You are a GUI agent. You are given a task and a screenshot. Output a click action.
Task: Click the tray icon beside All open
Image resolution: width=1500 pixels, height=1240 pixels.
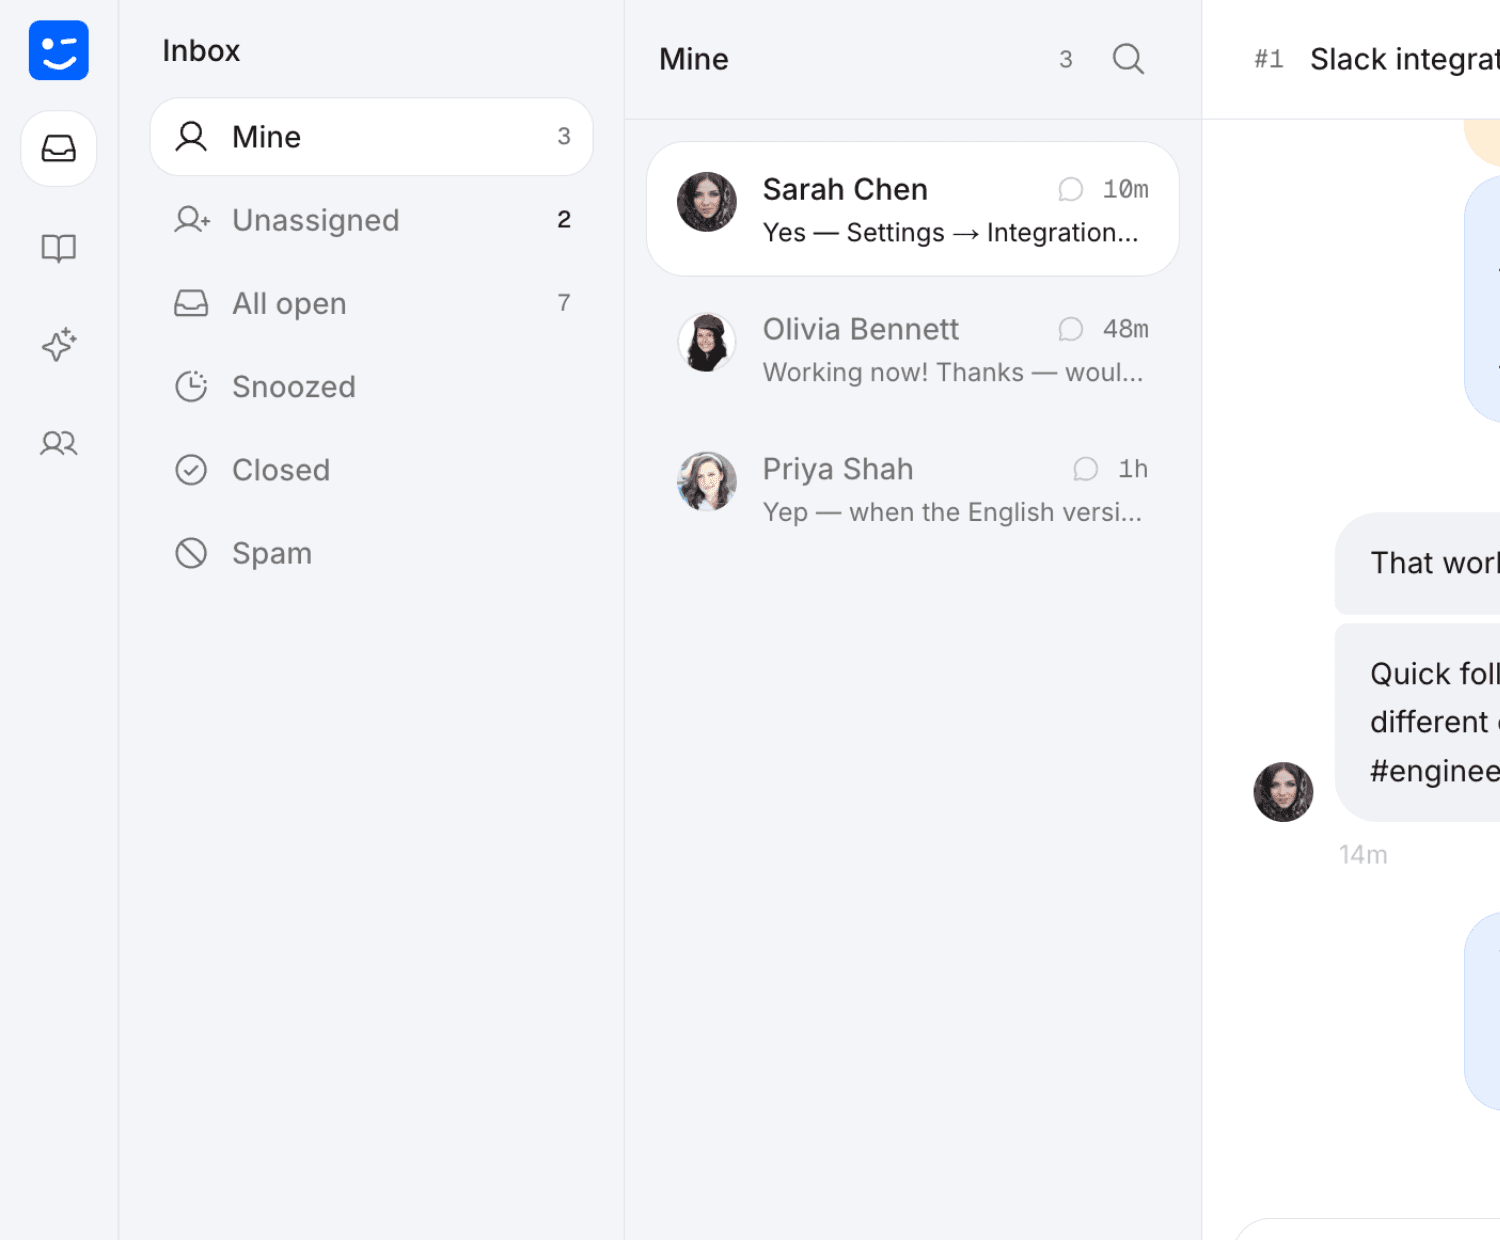coord(191,303)
